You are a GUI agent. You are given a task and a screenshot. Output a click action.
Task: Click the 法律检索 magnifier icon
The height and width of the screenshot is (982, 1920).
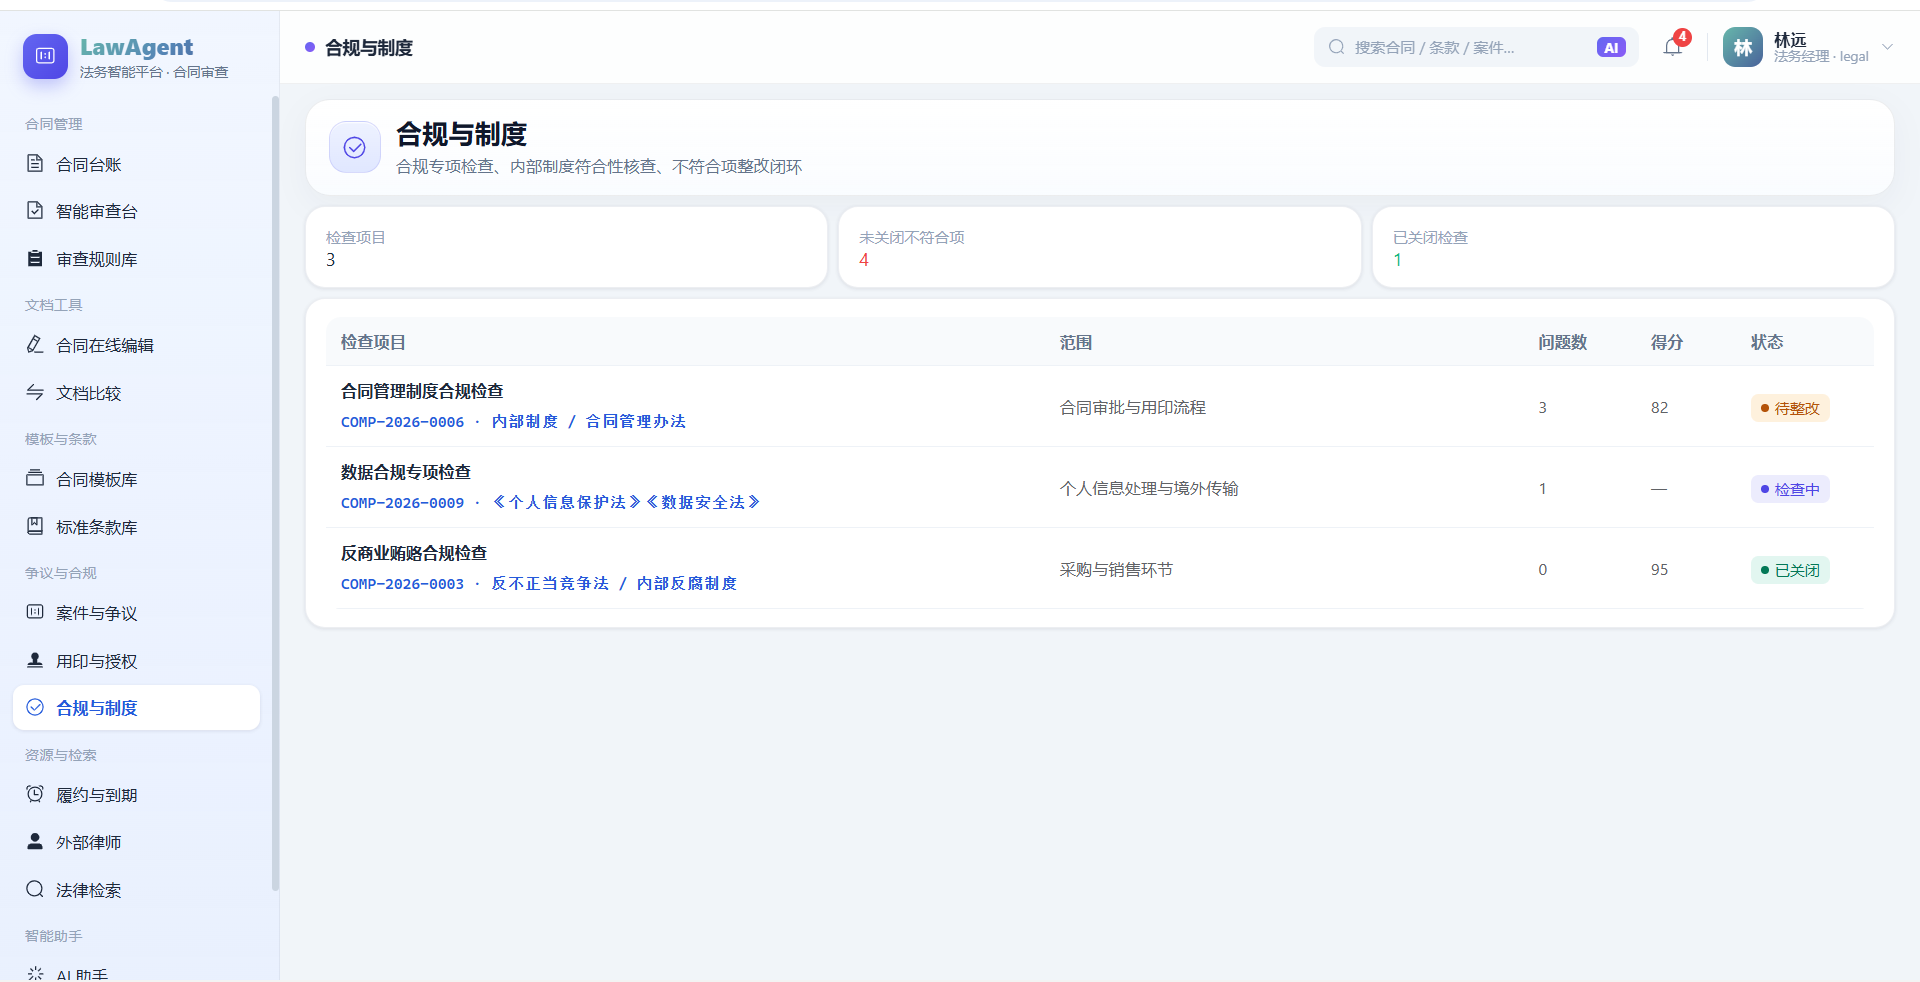point(35,889)
